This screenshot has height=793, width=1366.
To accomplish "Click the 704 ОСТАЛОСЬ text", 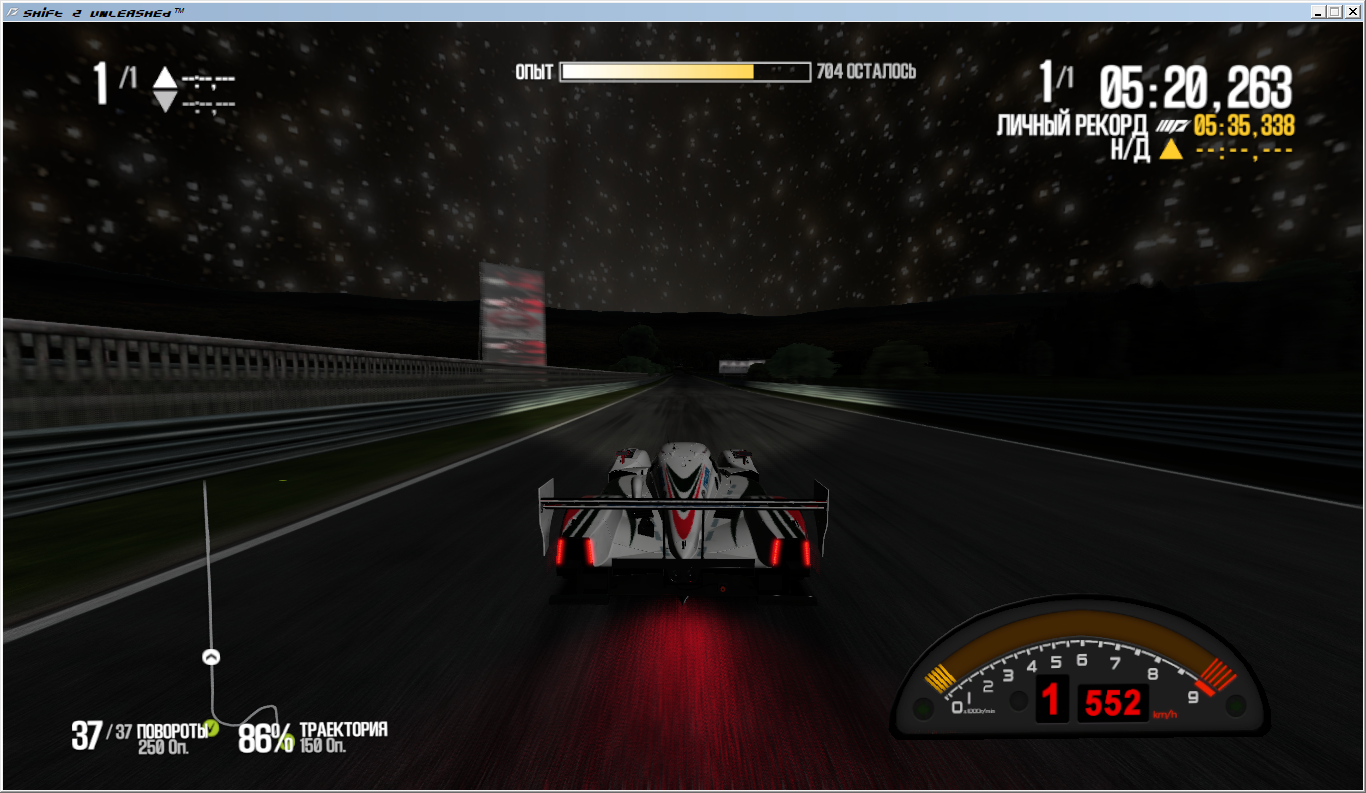I will [866, 72].
